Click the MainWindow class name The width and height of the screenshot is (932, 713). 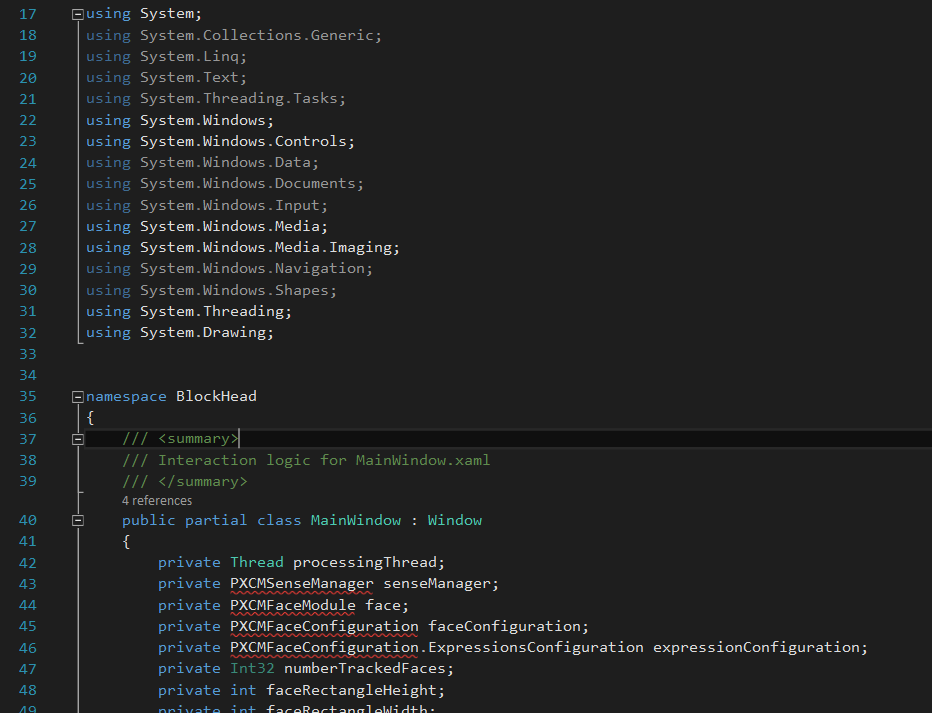tap(355, 520)
